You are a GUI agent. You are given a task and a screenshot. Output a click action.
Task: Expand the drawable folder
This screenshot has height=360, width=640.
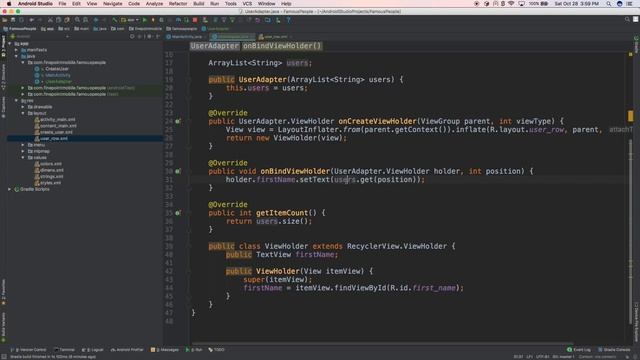(23, 107)
